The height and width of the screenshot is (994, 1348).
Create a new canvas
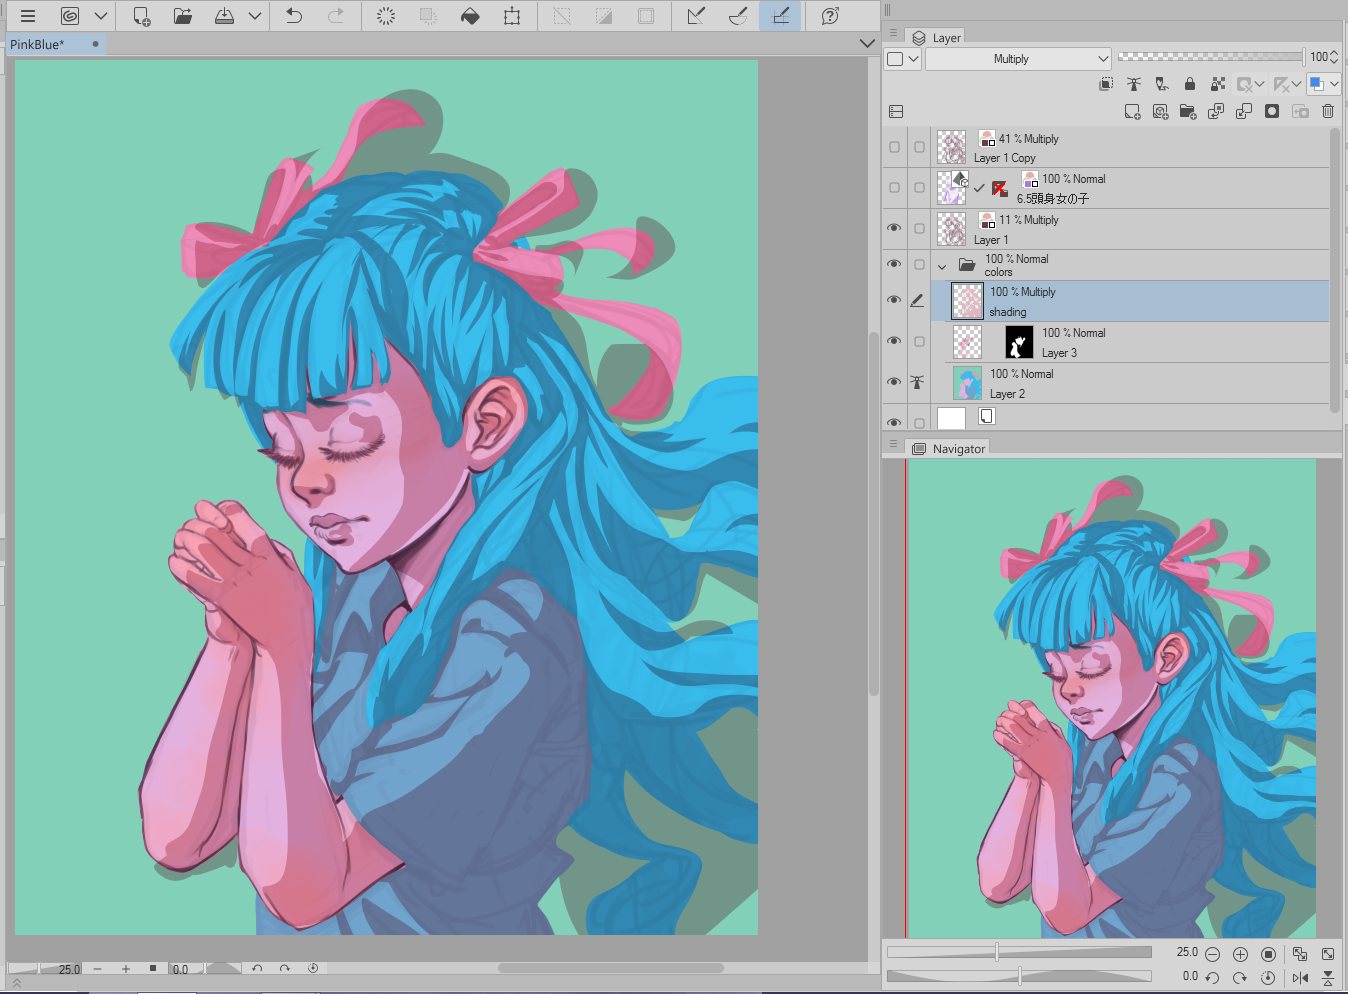click(141, 16)
